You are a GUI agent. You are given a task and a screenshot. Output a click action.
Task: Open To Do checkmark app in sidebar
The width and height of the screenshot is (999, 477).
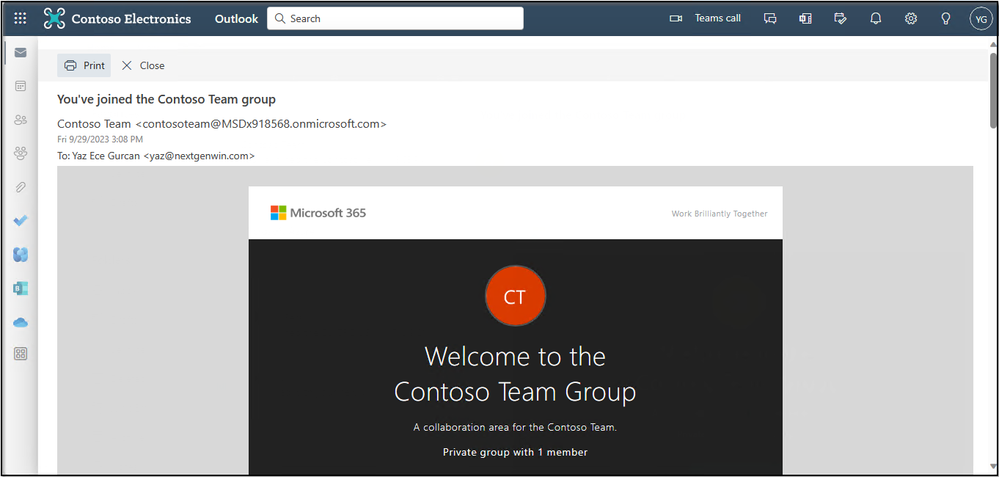pos(20,220)
